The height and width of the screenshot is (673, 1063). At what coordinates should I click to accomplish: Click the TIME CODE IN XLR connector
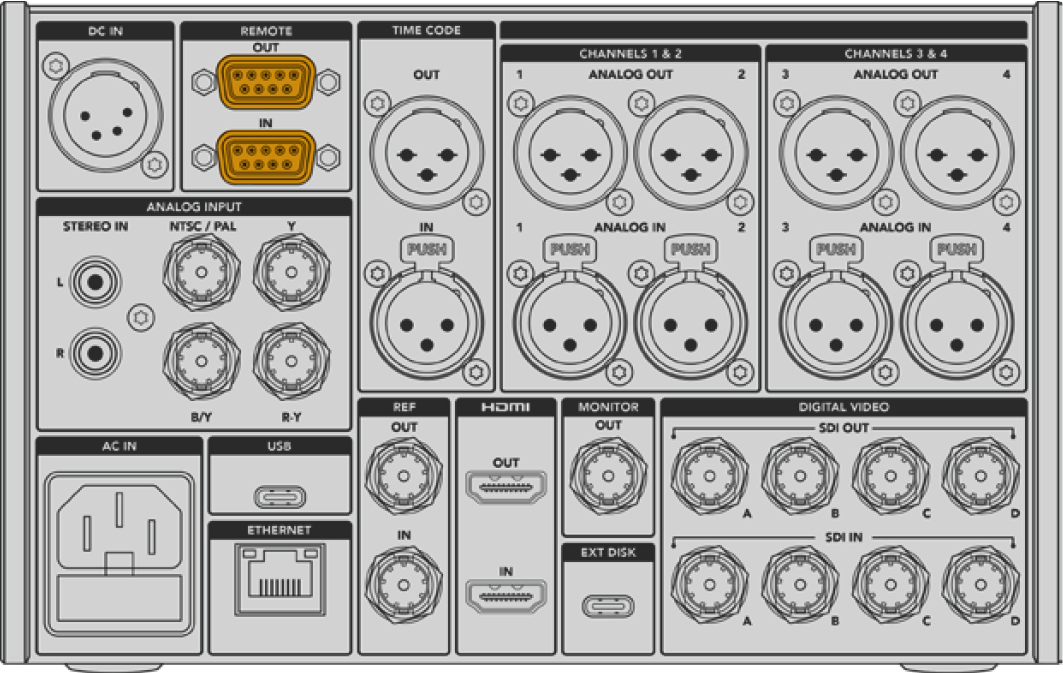click(x=426, y=323)
